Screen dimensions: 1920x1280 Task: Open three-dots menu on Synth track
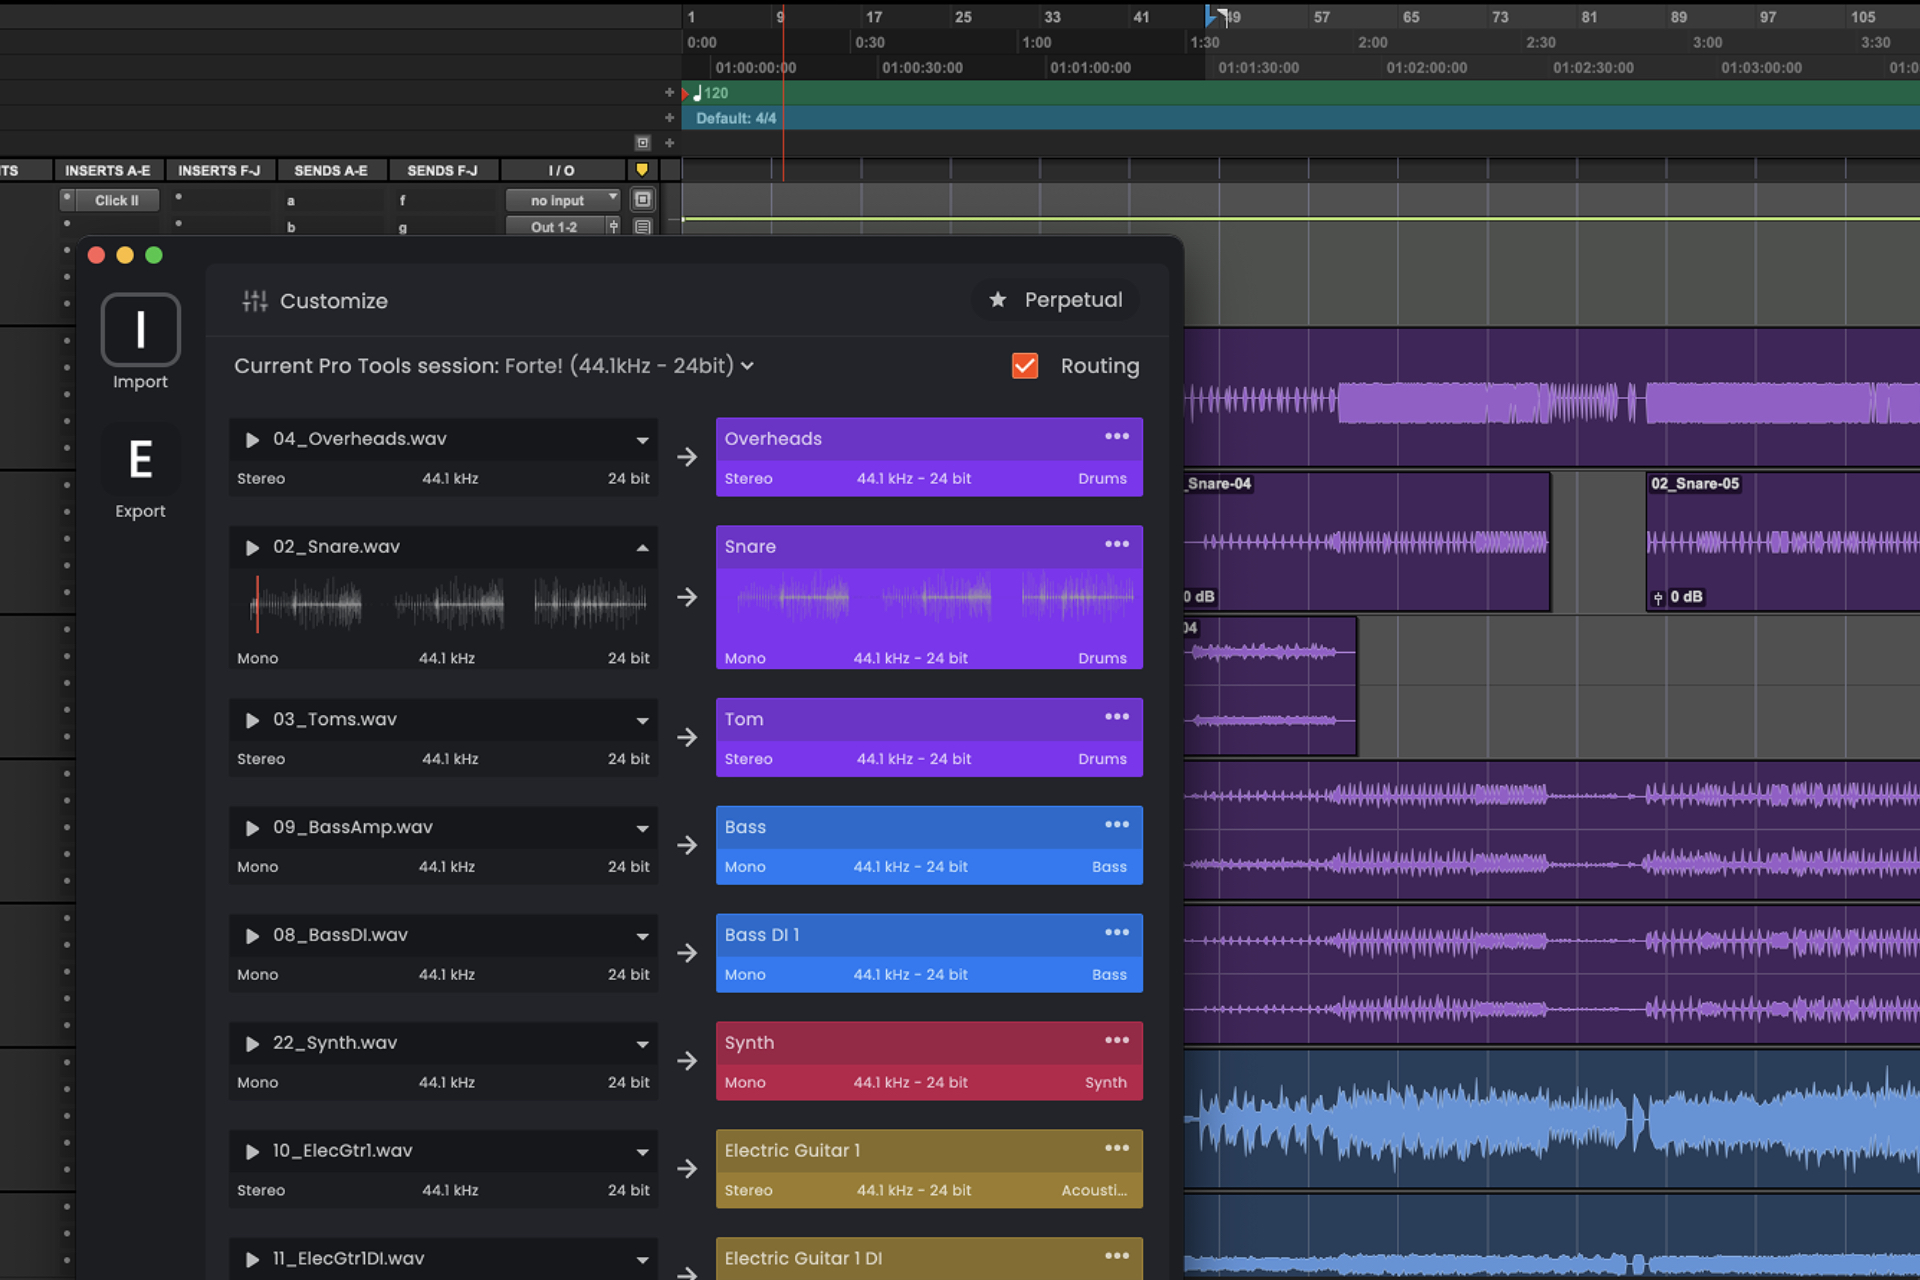pyautogui.click(x=1116, y=1041)
